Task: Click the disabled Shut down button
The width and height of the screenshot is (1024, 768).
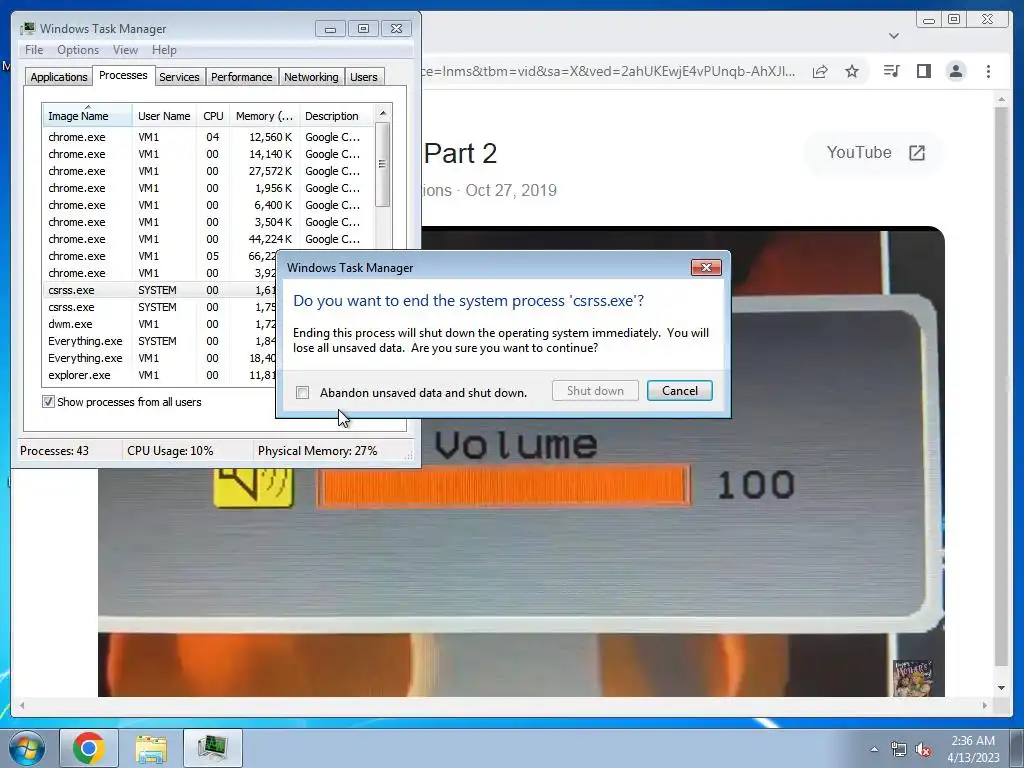Action: (595, 391)
